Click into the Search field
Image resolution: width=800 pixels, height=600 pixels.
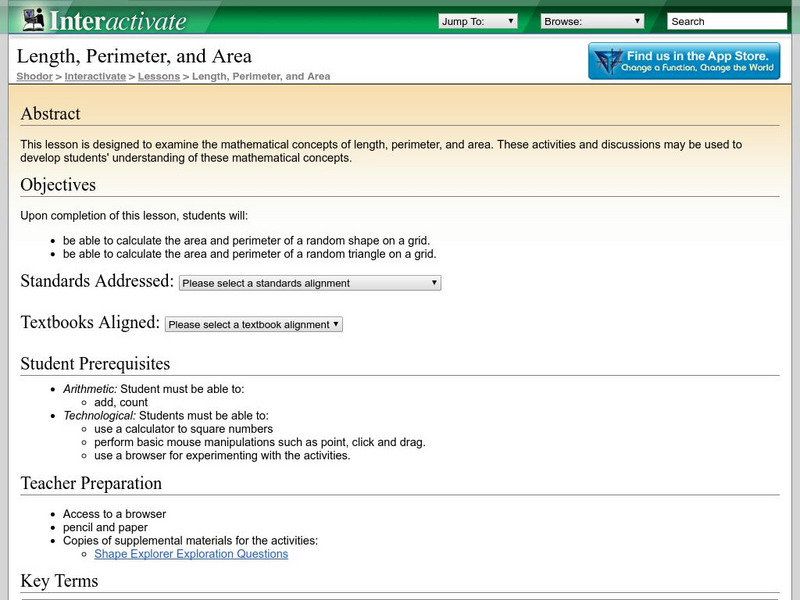pyautogui.click(x=727, y=21)
